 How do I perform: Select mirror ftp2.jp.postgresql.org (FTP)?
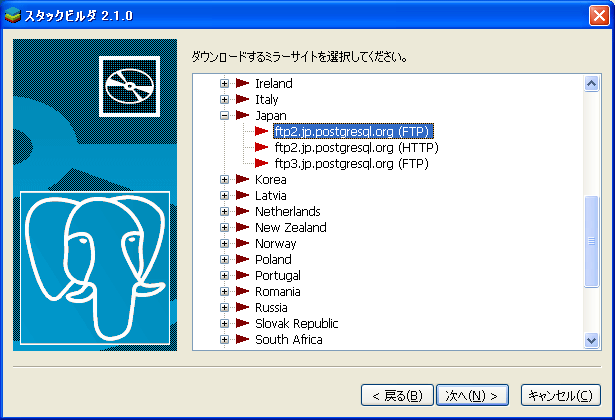[353, 131]
